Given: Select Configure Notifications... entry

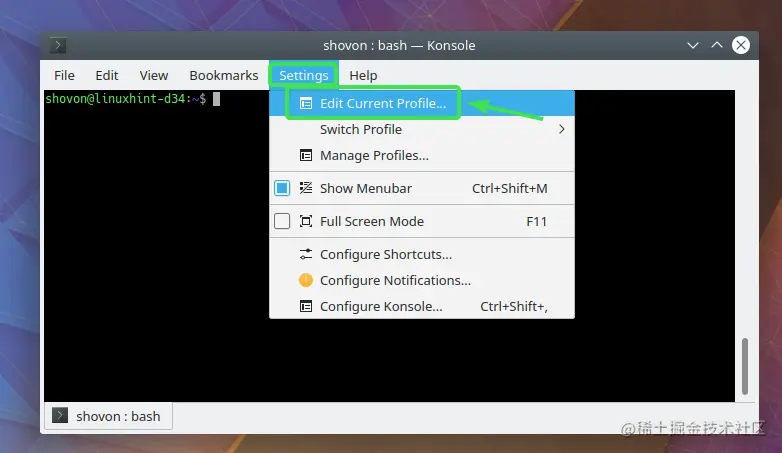Looking at the screenshot, I should click(x=422, y=280).
